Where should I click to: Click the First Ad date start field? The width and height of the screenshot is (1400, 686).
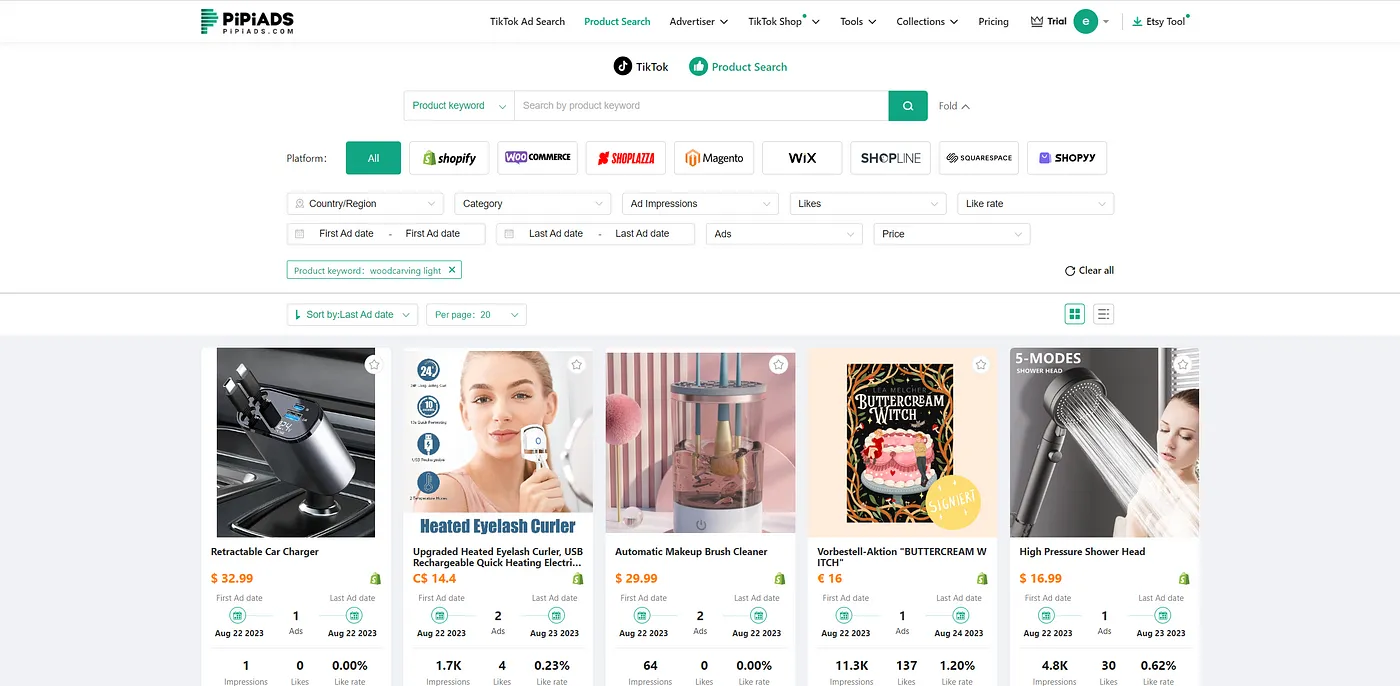point(346,234)
